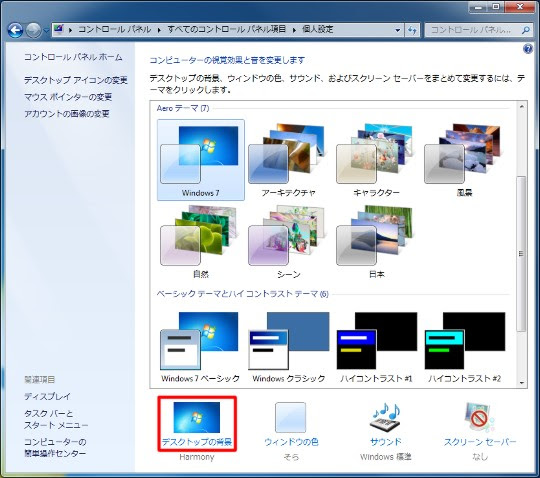Open デスクトップ アイコンの変更 link
Image resolution: width=540 pixels, height=478 pixels.
[x=76, y=80]
